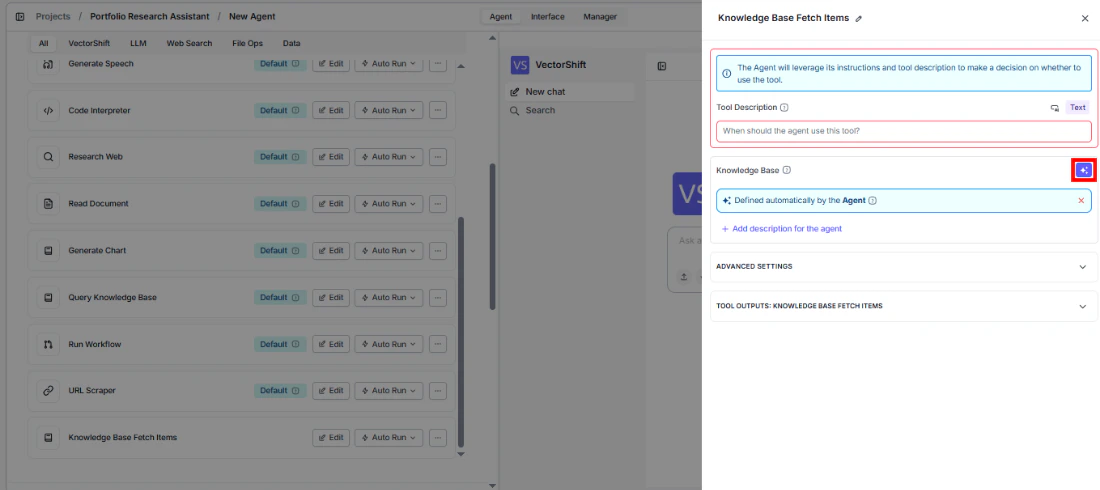Switch to the Manager tab
This screenshot has height=490, width=1100.
point(600,17)
